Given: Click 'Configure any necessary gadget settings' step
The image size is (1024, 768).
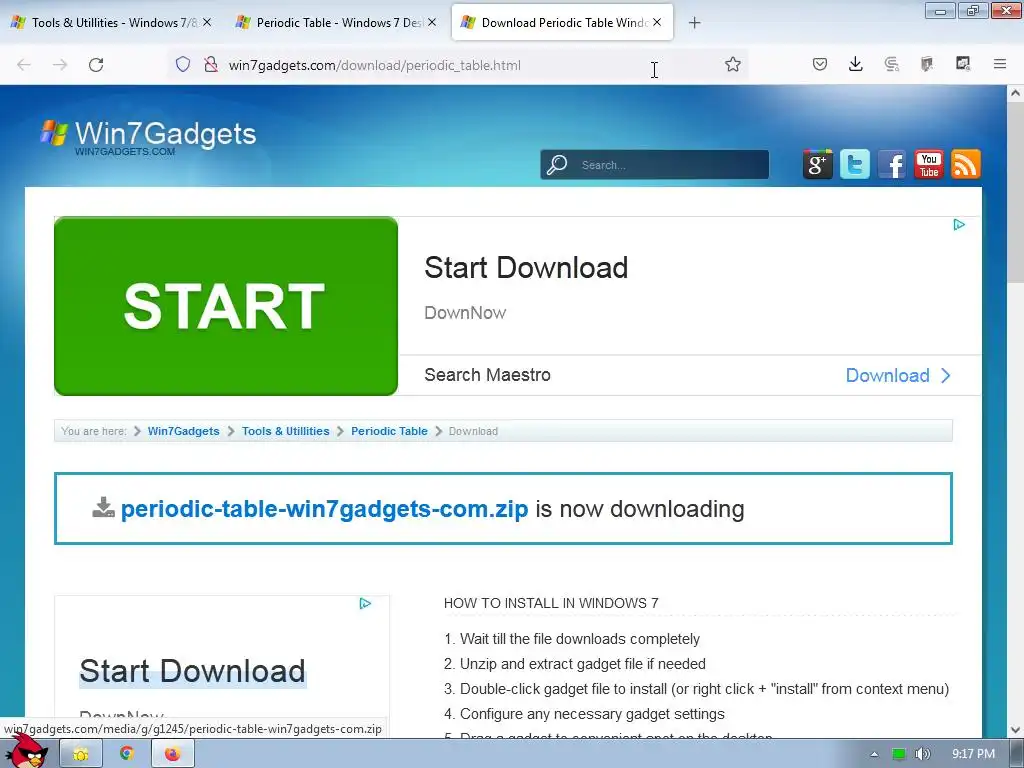Looking at the screenshot, I should pos(592,714).
